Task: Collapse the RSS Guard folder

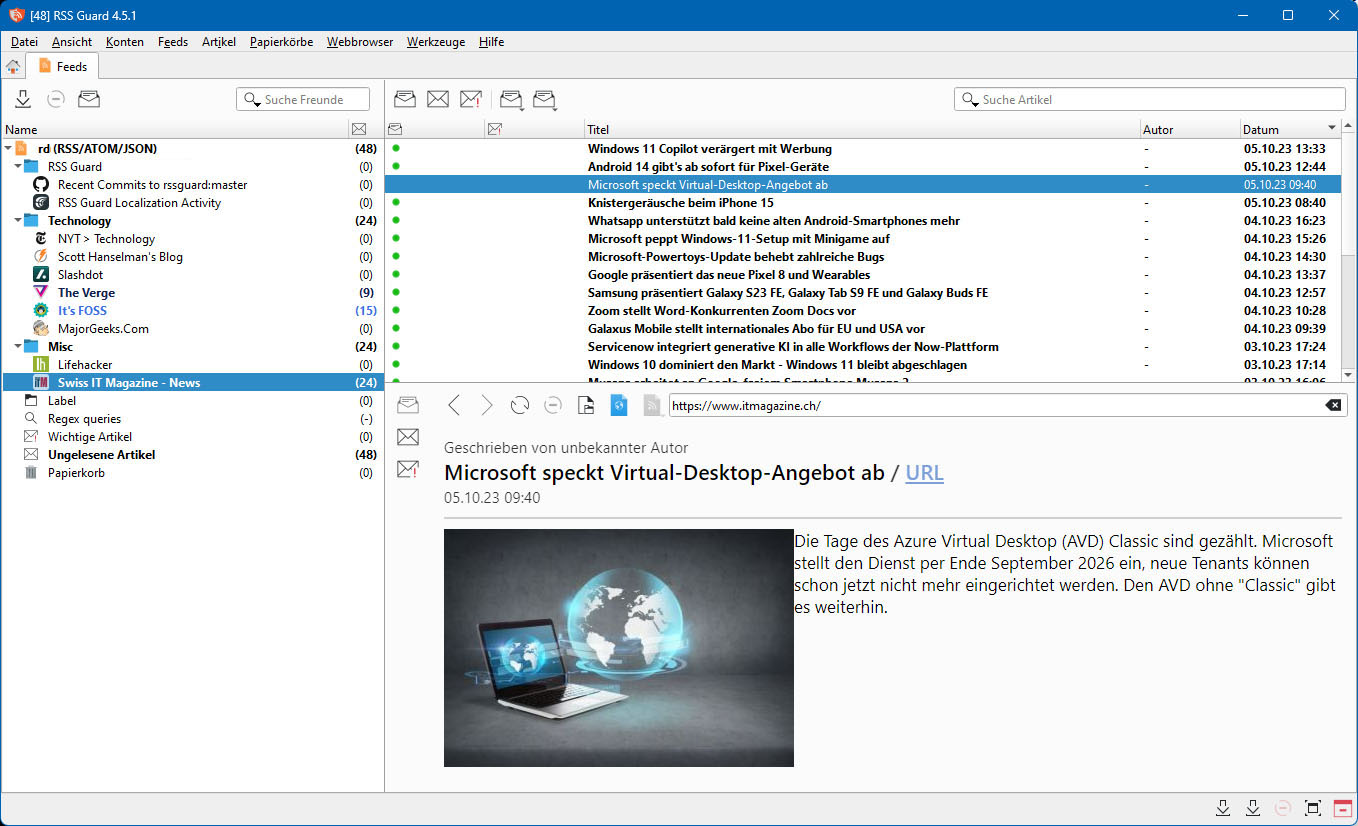Action: [18, 166]
